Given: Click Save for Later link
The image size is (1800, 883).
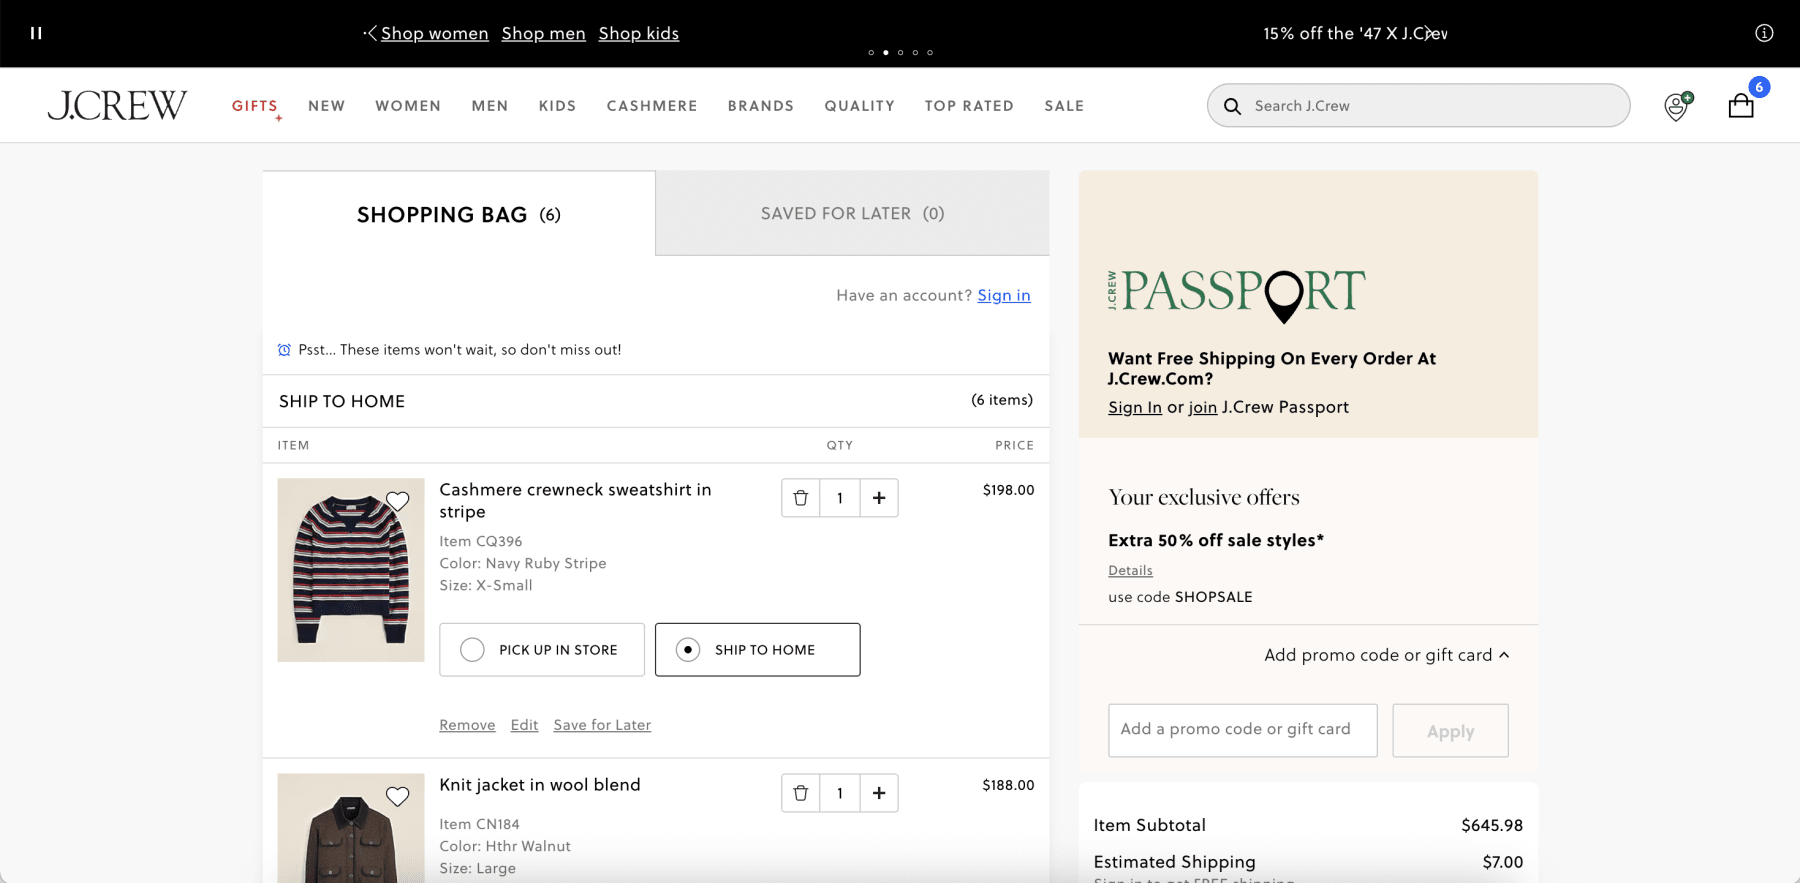Looking at the screenshot, I should click(602, 725).
